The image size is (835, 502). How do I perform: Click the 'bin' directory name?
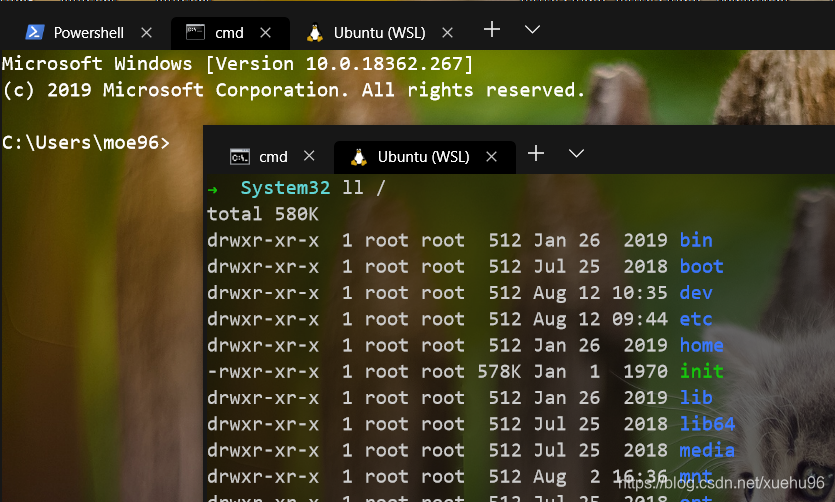tap(696, 241)
